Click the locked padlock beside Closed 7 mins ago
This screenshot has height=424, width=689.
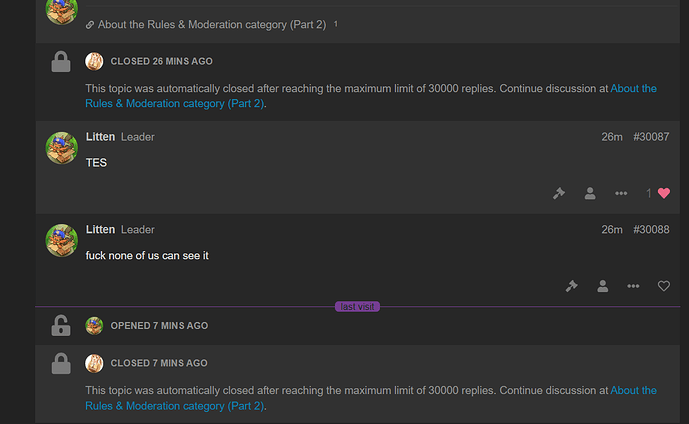pyautogui.click(x=61, y=364)
